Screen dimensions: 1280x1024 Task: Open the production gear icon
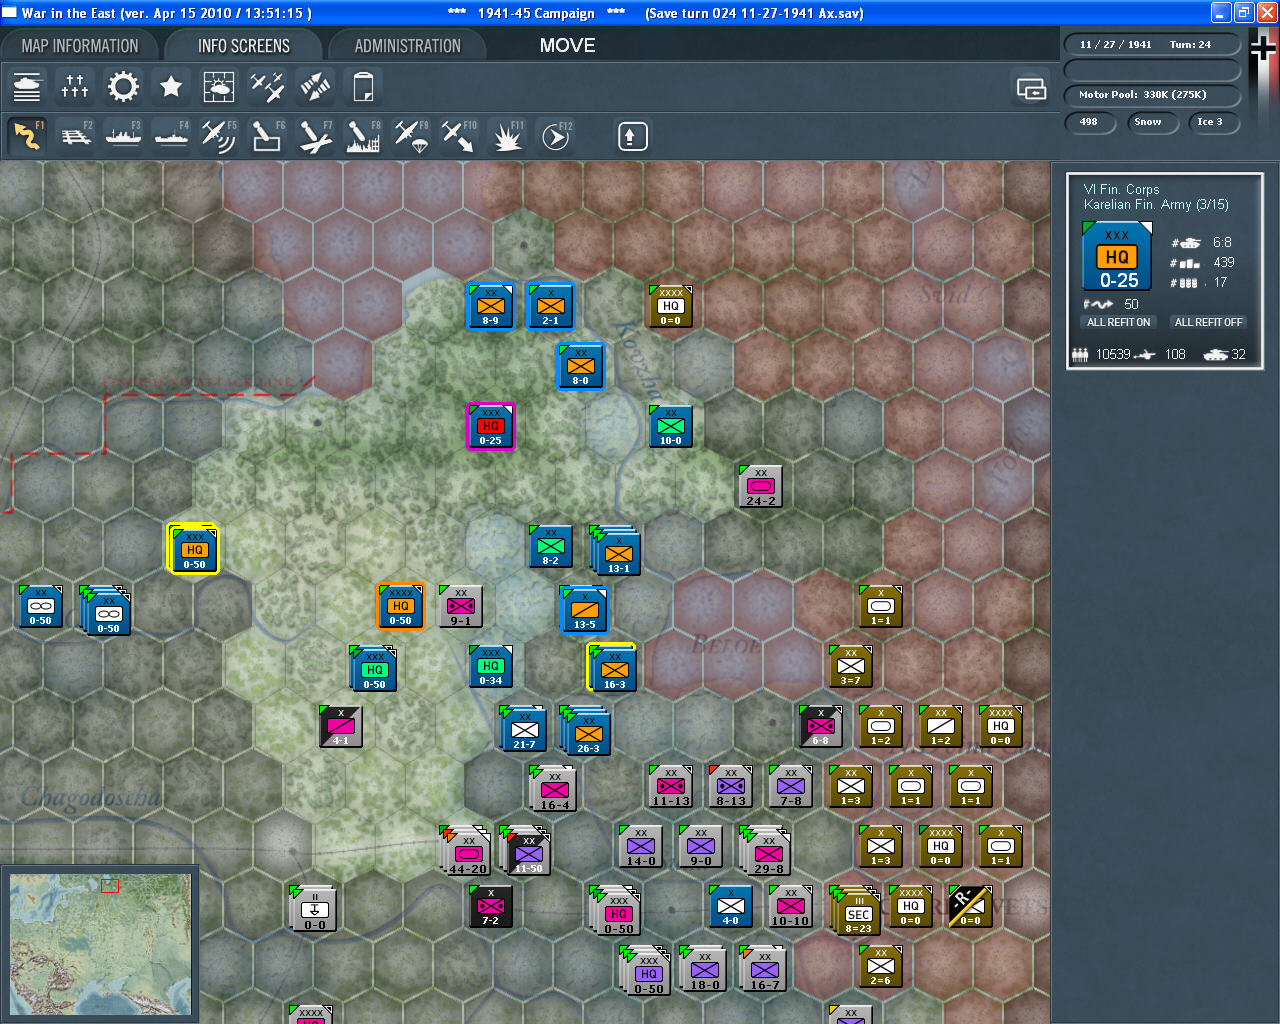(123, 87)
